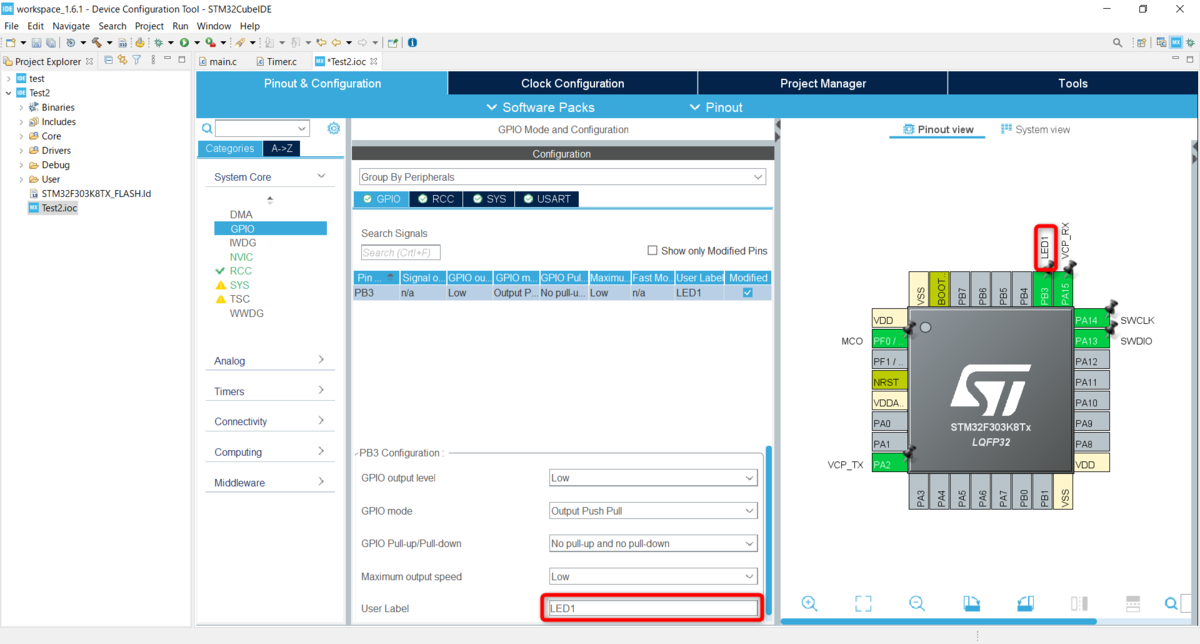Rotate the chip clockwise
The height and width of the screenshot is (644, 1200).
pyautogui.click(x=971, y=603)
